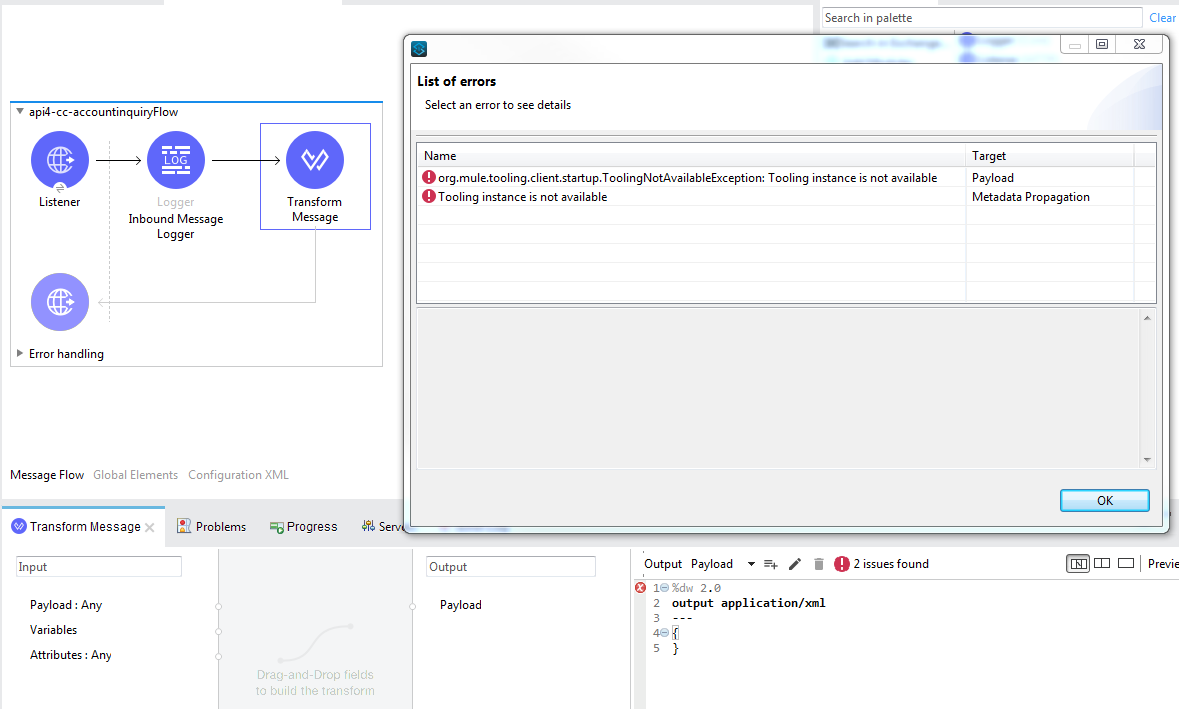Click the Progress view icon
The image size is (1179, 709).
[x=277, y=527]
